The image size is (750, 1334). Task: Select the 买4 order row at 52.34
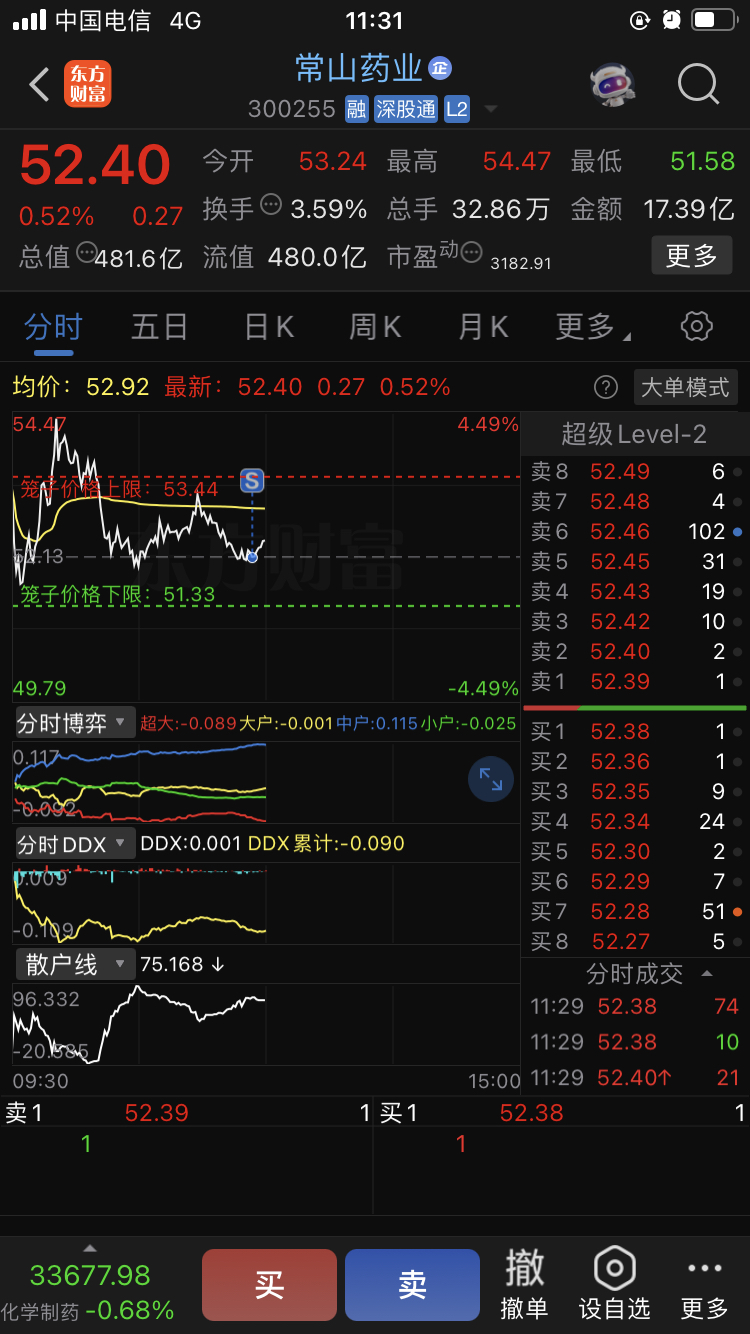tap(634, 822)
